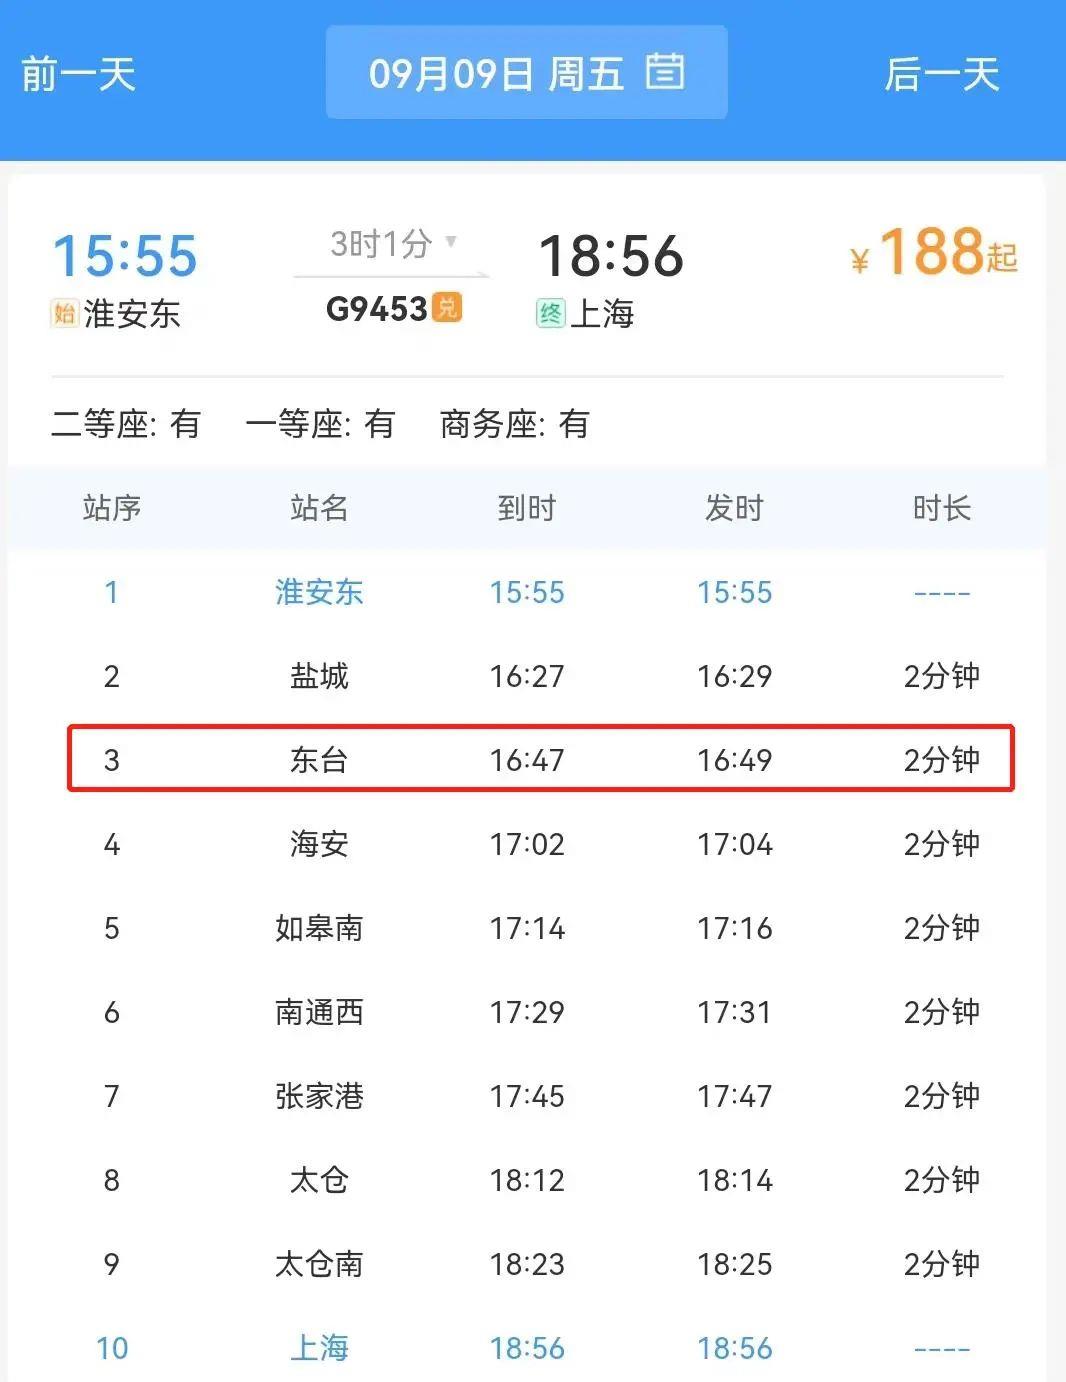
Task: Select 淮安东 in the stop list
Action: pos(319,592)
